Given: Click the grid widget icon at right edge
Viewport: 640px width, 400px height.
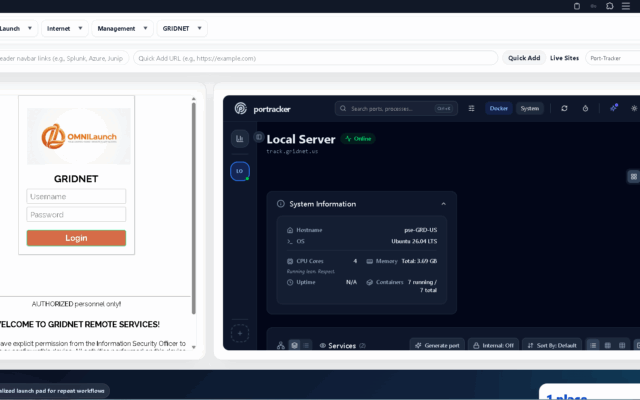Looking at the screenshot, I should coord(633,176).
